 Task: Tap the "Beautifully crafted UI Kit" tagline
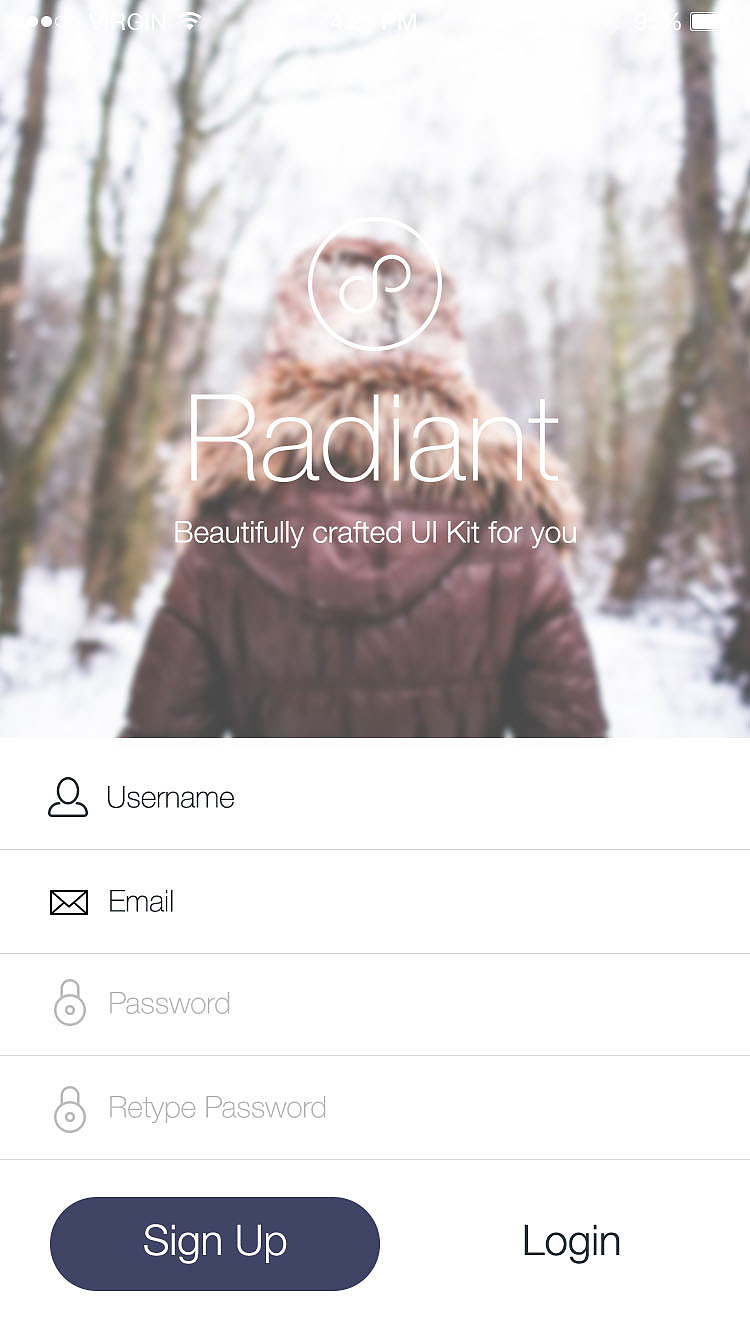(375, 532)
